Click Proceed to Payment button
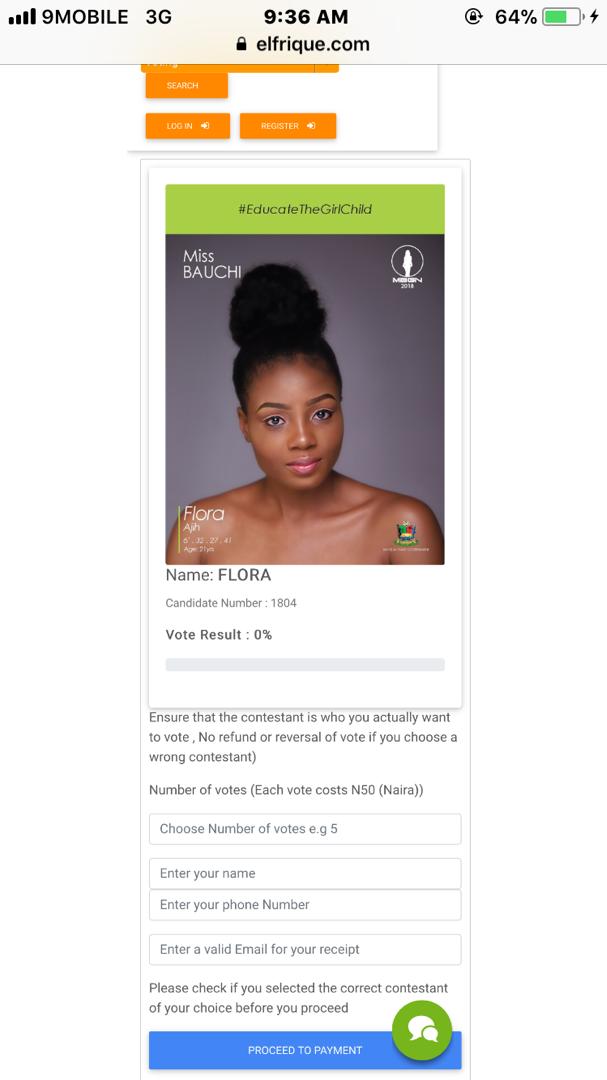This screenshot has width=607, height=1080. coord(305,1050)
